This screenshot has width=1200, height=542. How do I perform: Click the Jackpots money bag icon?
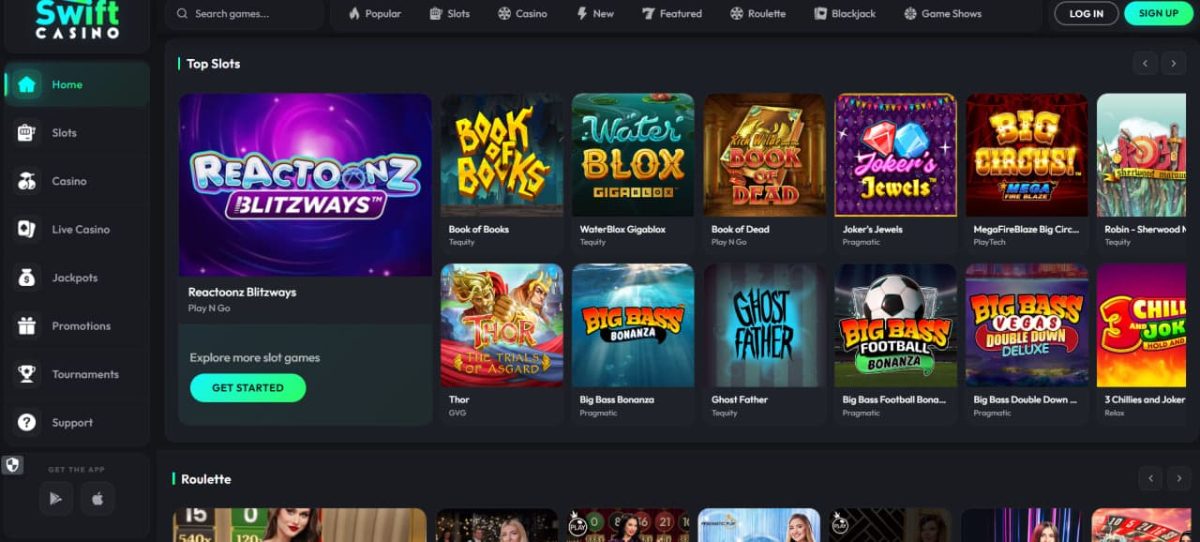27,278
